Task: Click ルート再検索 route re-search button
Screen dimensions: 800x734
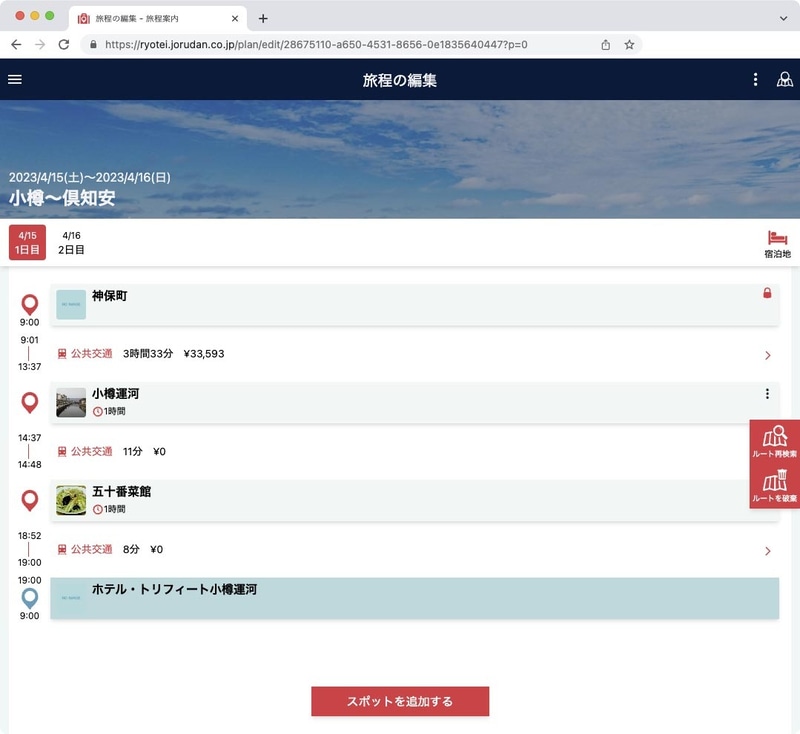Action: [x=774, y=442]
